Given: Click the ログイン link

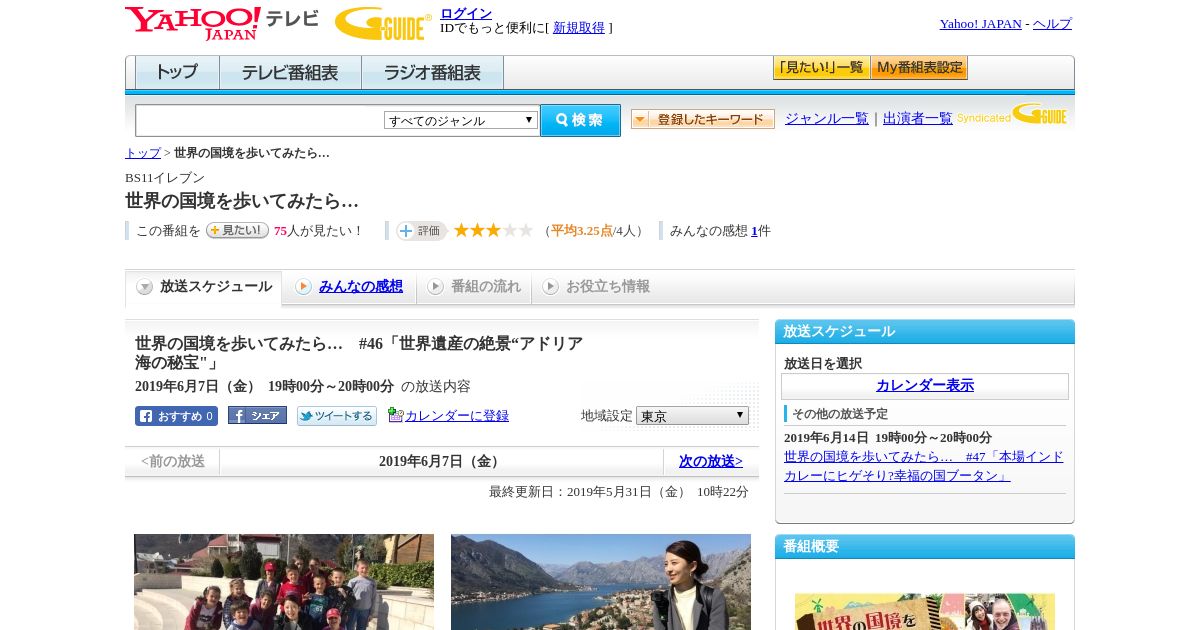Looking at the screenshot, I should point(466,13).
